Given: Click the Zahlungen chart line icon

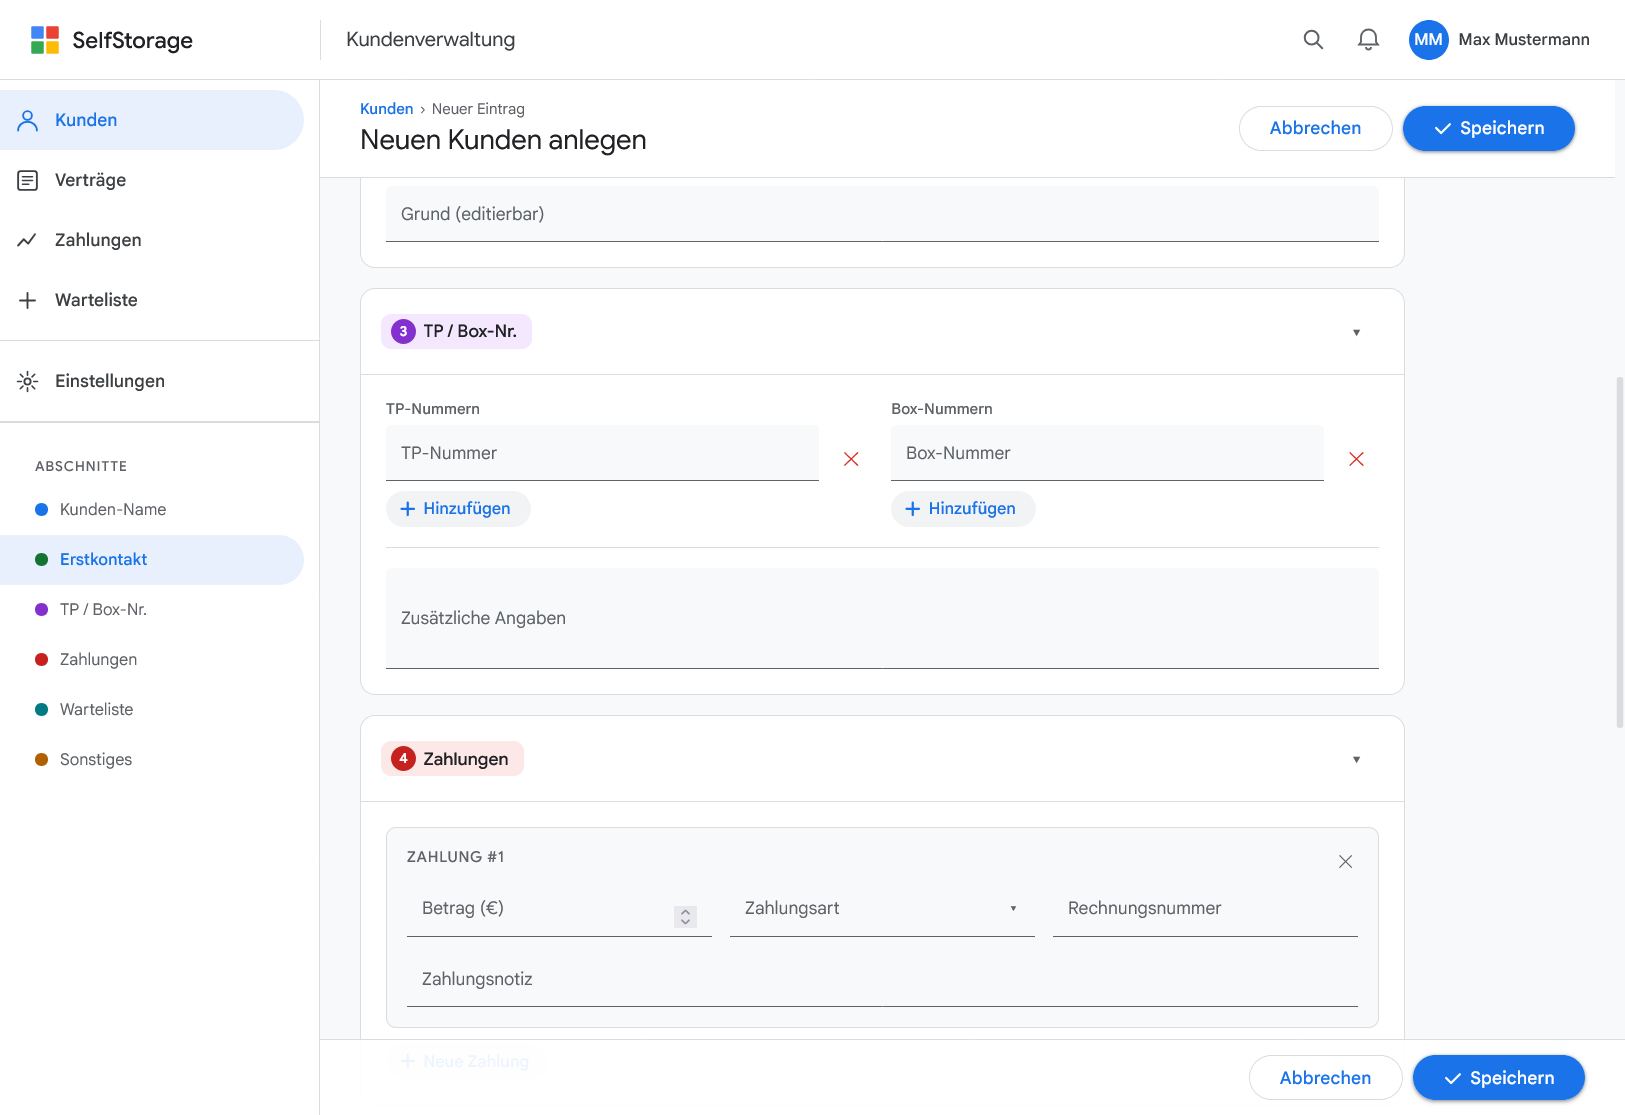Looking at the screenshot, I should click(x=28, y=240).
